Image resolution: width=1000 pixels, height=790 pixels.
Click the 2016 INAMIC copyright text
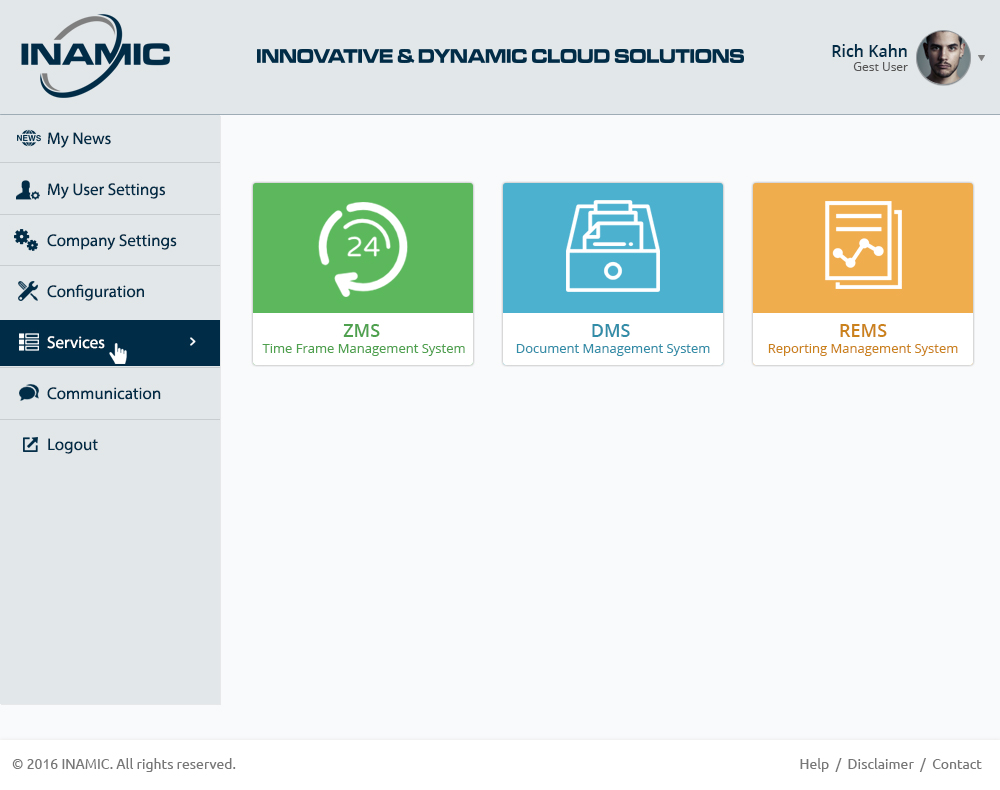(124, 764)
